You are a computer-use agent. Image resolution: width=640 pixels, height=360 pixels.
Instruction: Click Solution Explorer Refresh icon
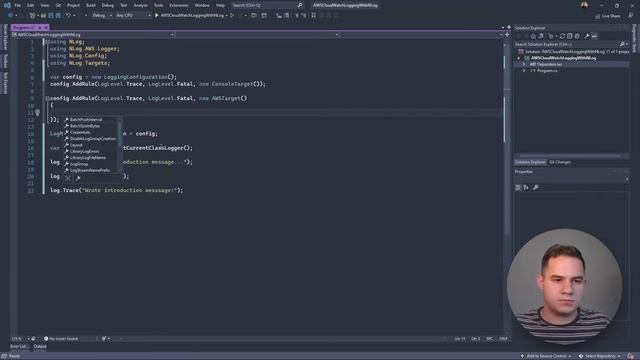pos(562,36)
